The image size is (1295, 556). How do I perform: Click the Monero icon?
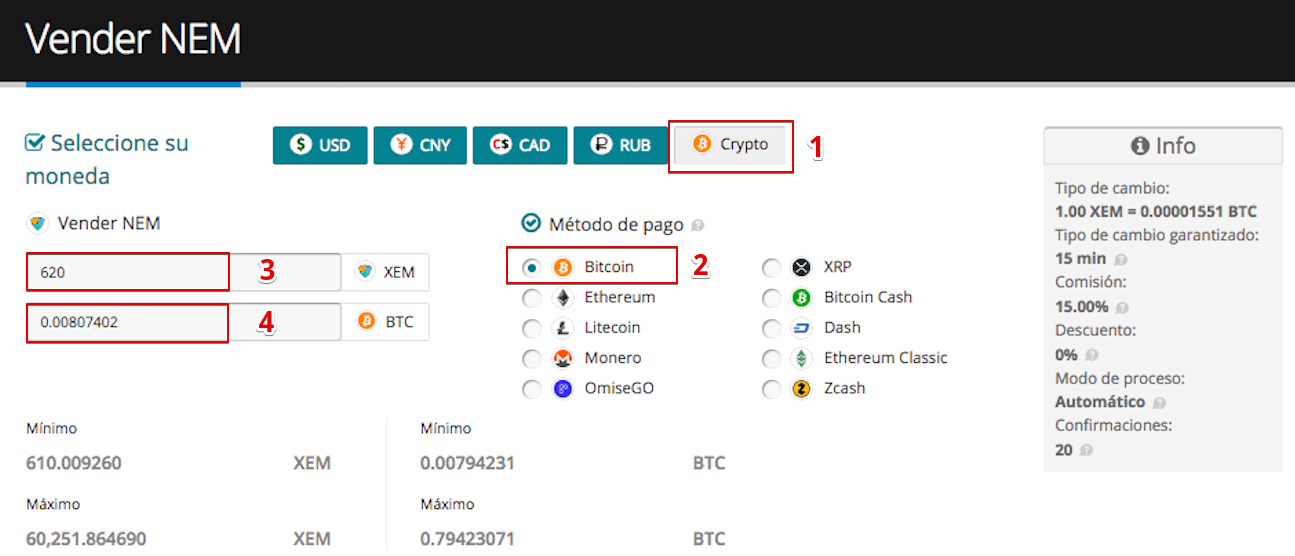point(563,359)
